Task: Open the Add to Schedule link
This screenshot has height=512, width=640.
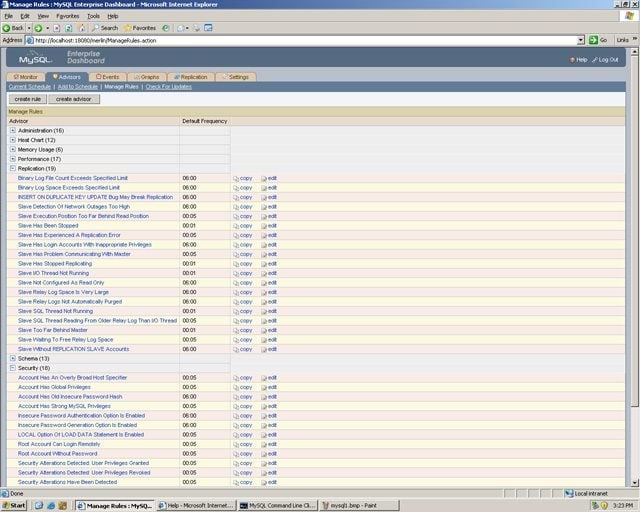Action: (78, 87)
